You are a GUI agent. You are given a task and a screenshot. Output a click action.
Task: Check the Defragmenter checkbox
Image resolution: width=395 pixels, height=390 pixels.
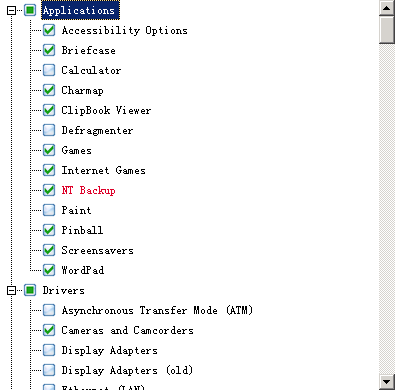click(x=49, y=130)
